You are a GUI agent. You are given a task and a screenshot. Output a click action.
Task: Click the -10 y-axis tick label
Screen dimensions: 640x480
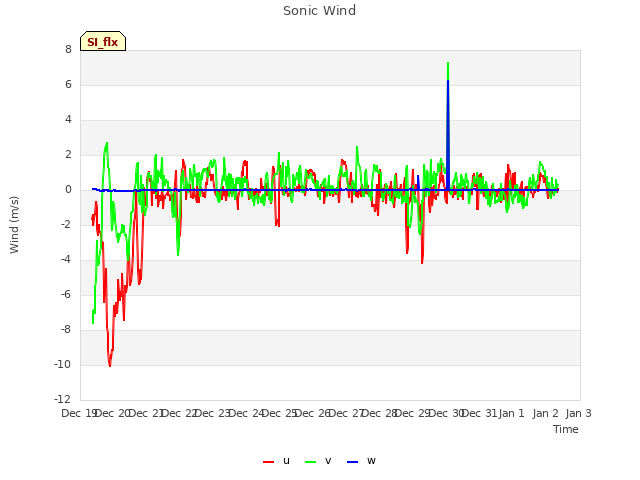pyautogui.click(x=62, y=364)
